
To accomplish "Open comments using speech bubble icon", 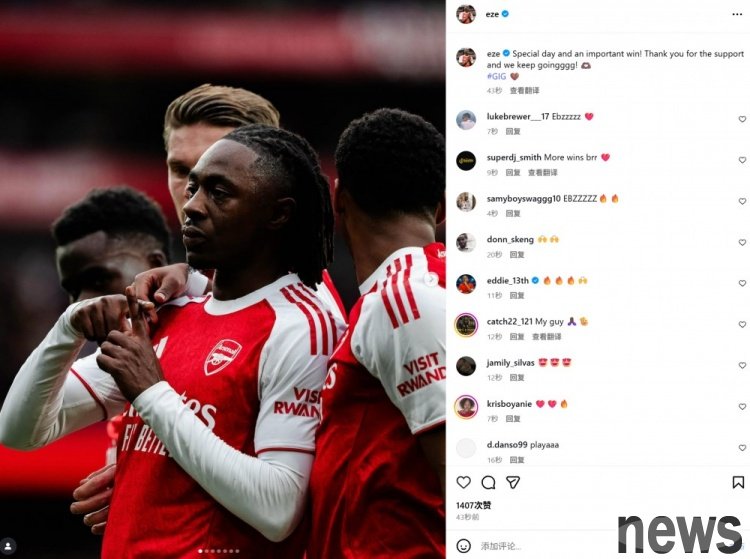I will [488, 482].
